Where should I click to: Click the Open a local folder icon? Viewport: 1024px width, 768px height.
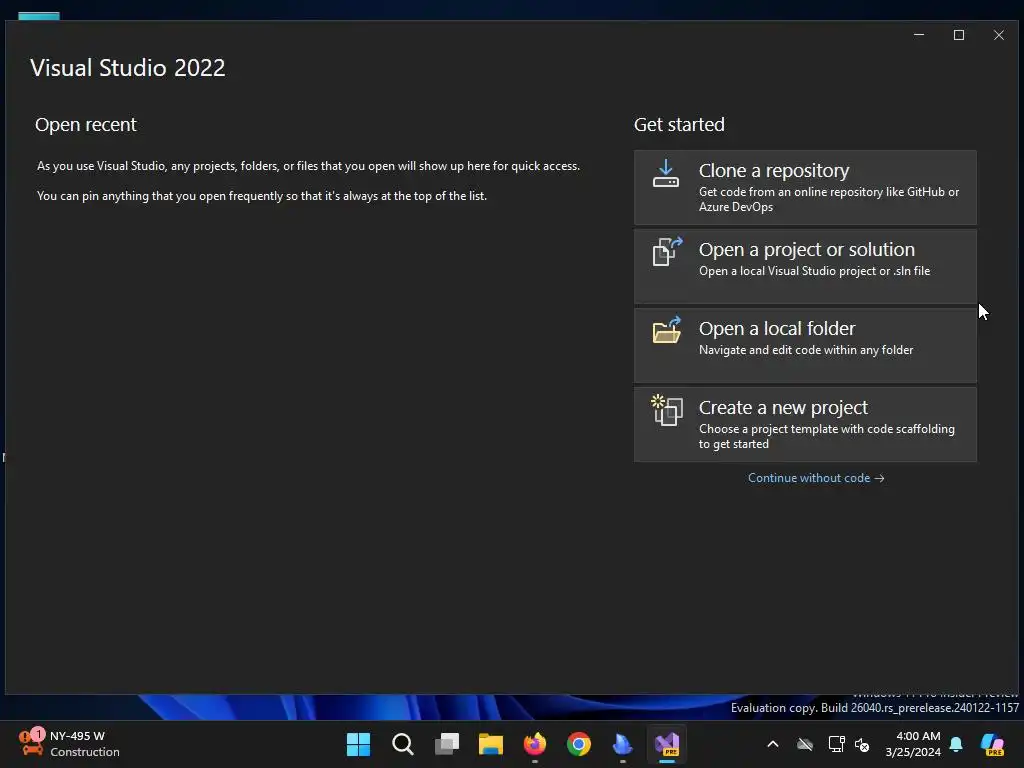(x=667, y=330)
